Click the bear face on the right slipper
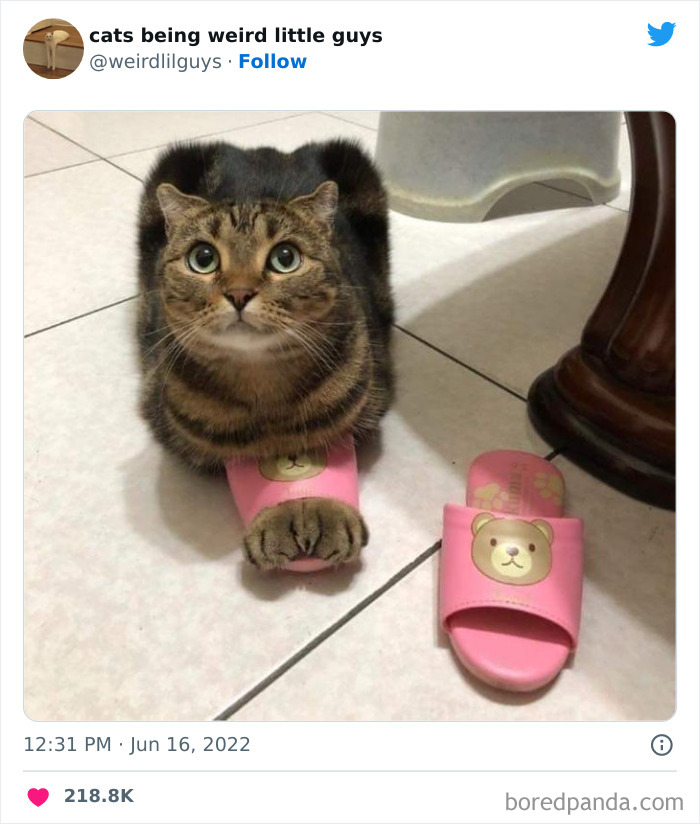Image resolution: width=700 pixels, height=824 pixels. point(512,548)
